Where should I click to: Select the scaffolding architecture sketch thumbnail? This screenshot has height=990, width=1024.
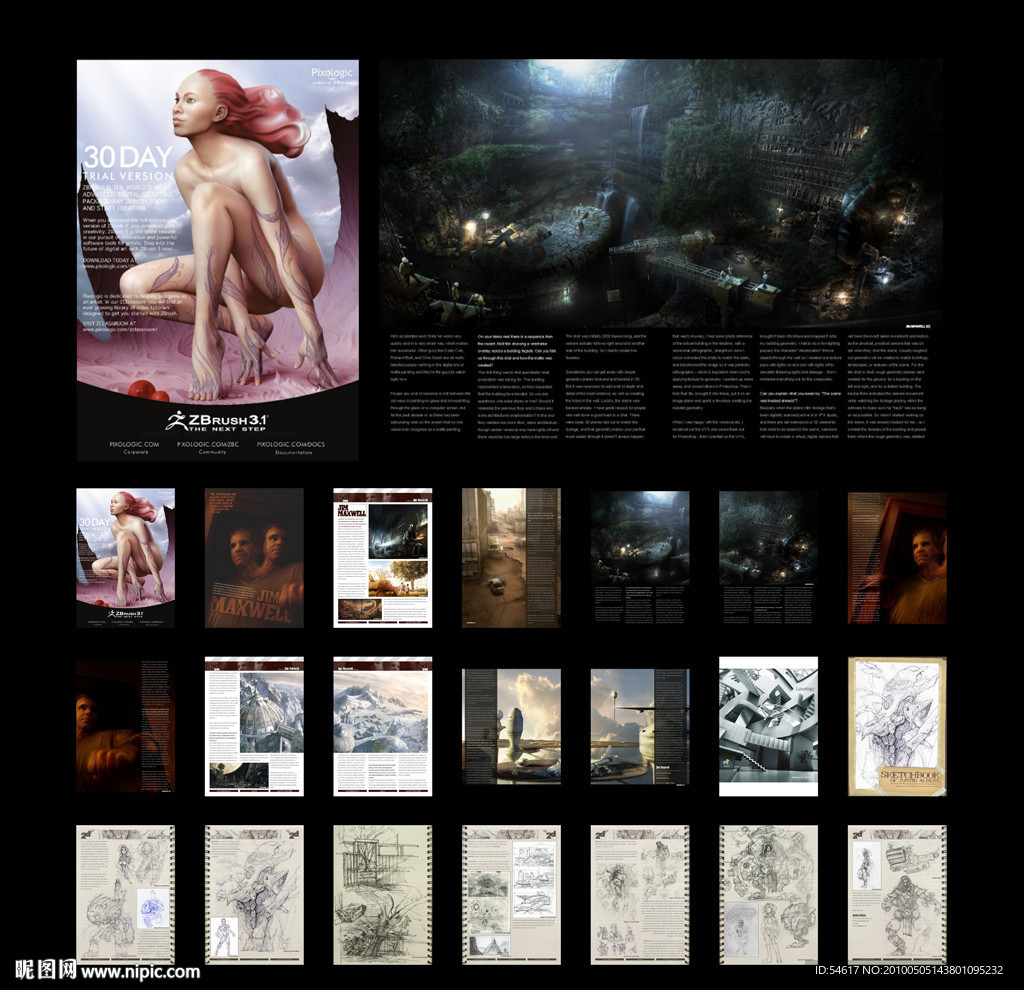click(383, 895)
